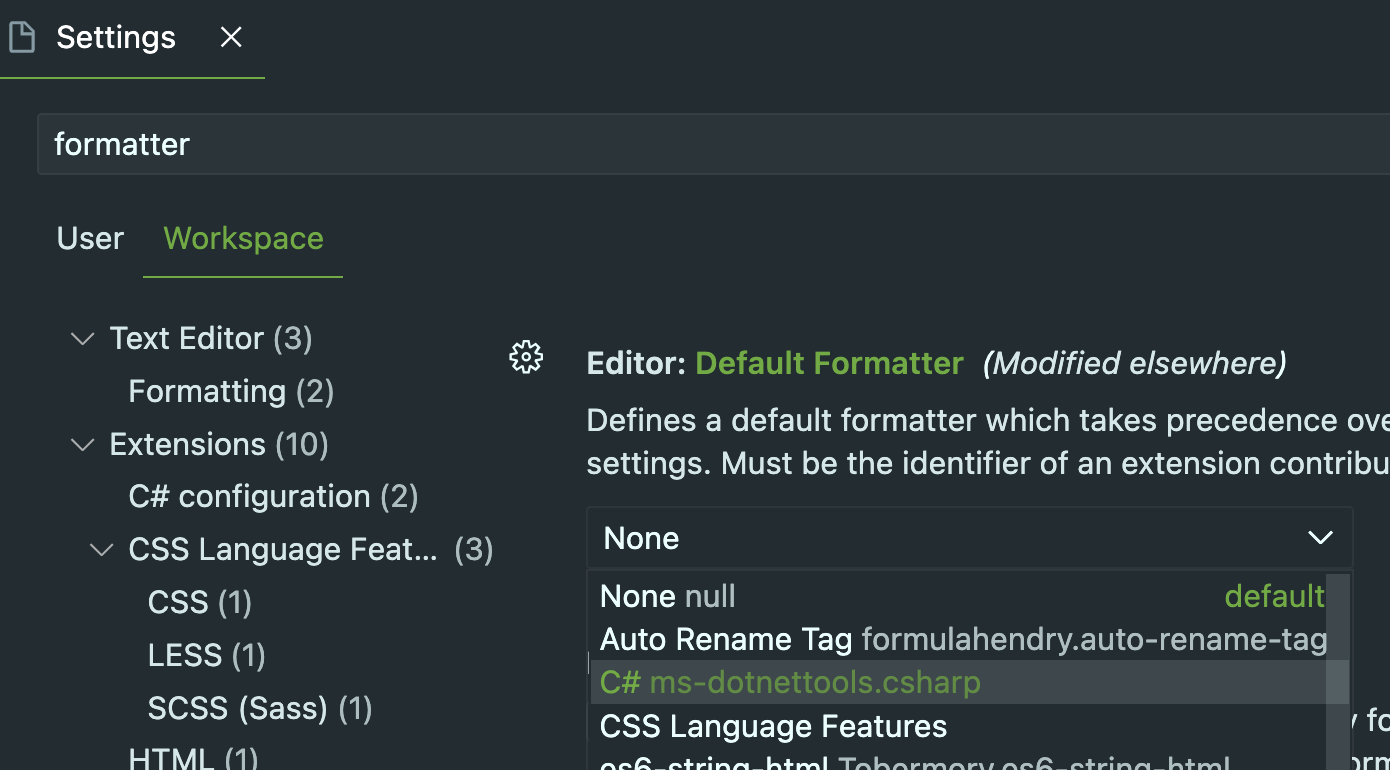Open the Formatting (2) settings section
The image size is (1390, 770).
(x=231, y=391)
